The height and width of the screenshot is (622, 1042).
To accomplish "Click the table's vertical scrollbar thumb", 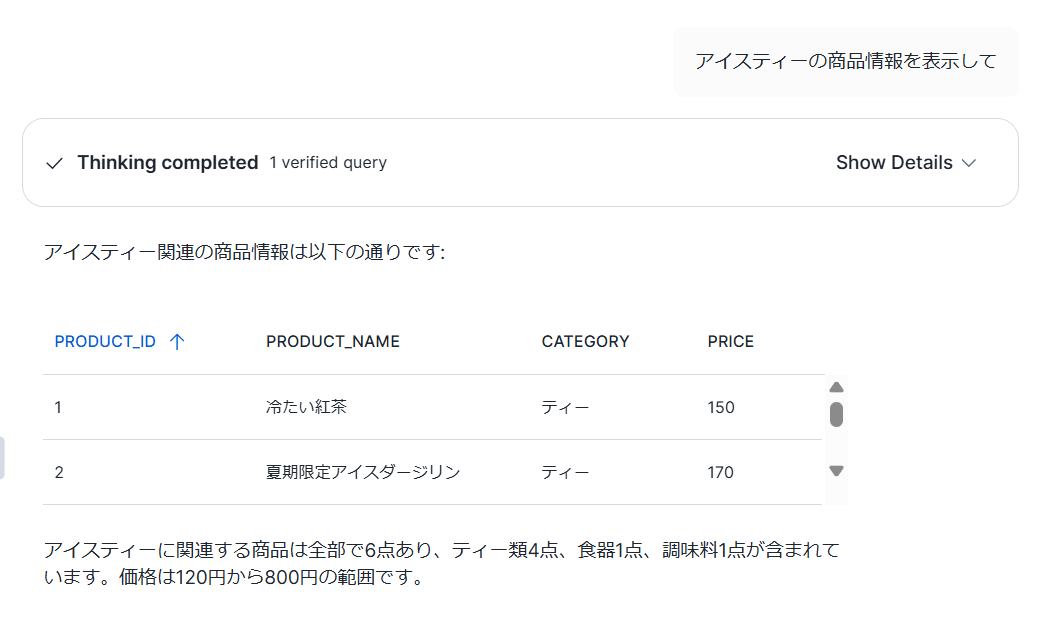I will pos(837,414).
